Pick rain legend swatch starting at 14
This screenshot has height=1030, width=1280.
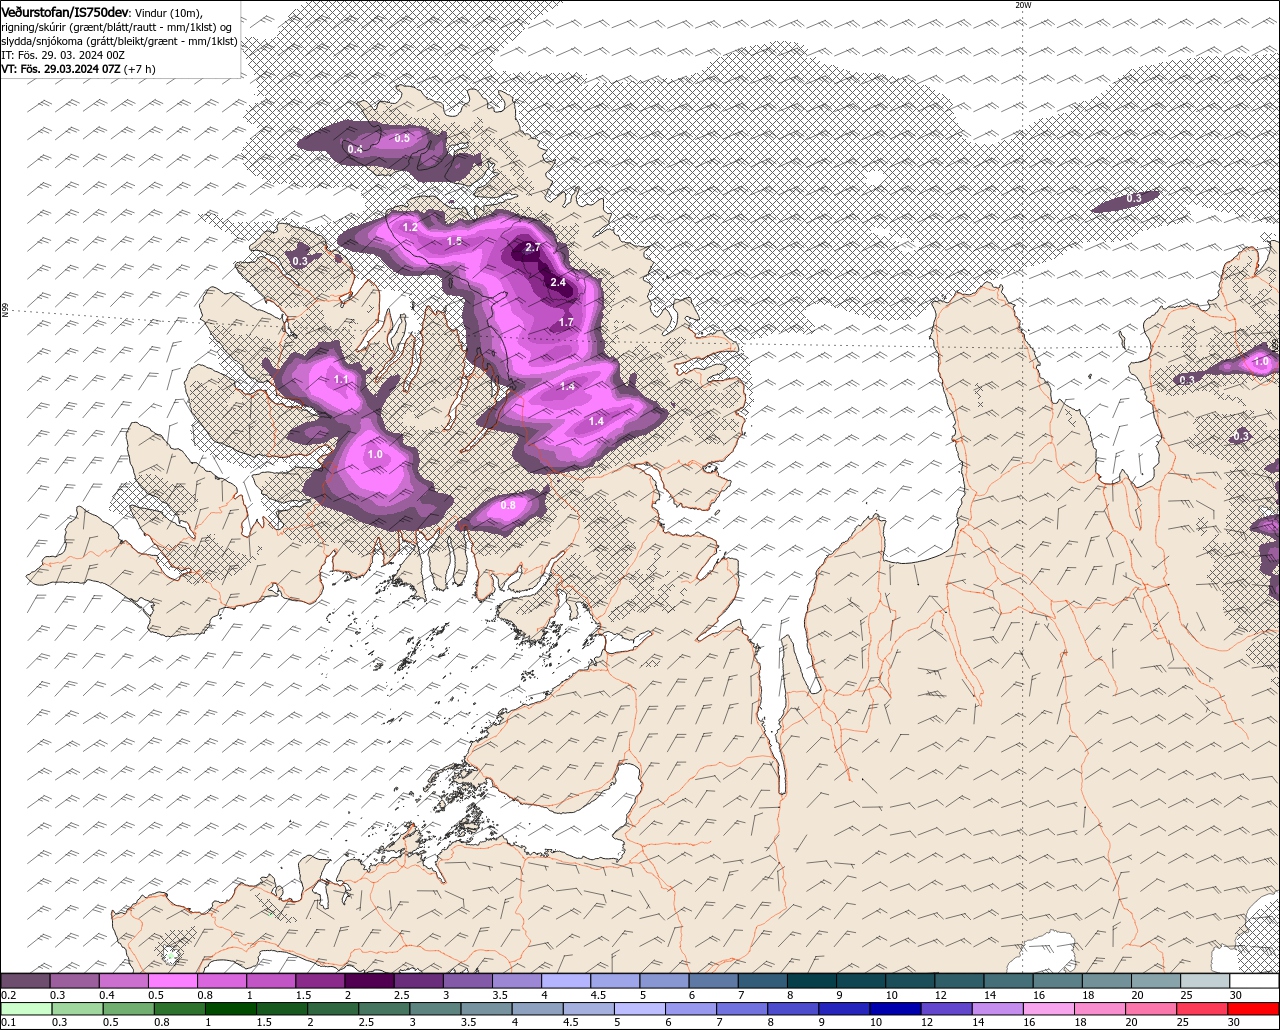[998, 1009]
